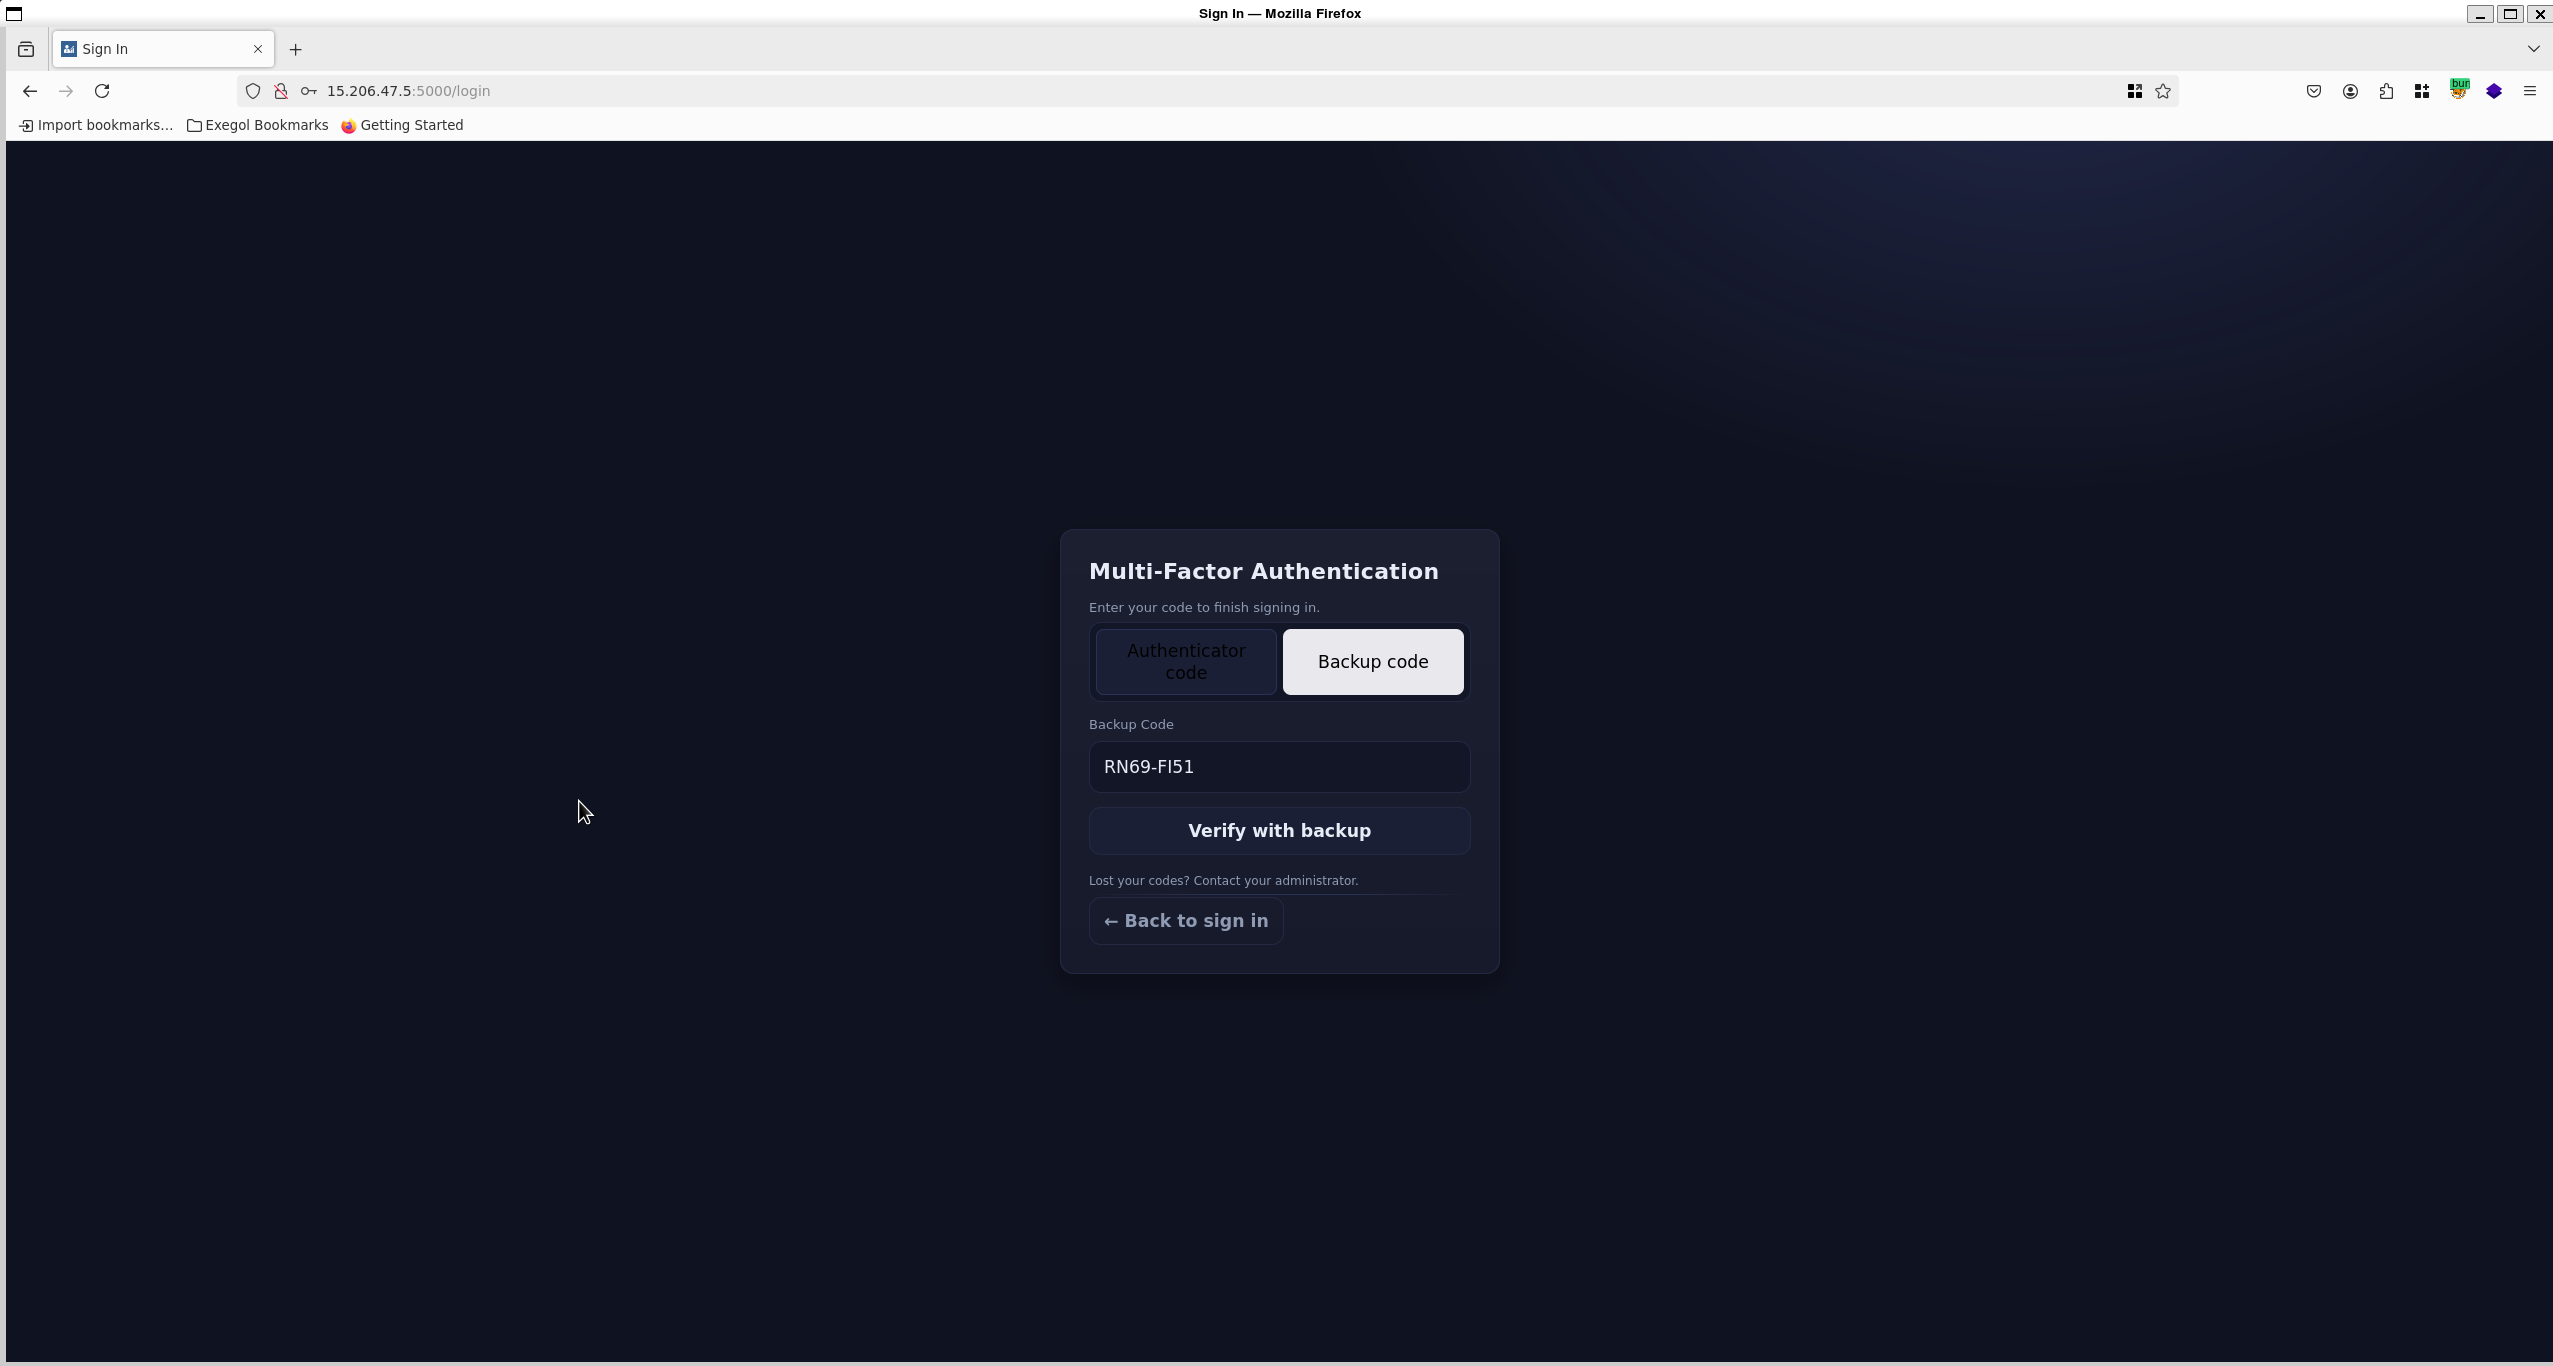The height and width of the screenshot is (1366, 2553).
Task: Click the Save to Pocket icon
Action: pyautogui.click(x=2313, y=91)
